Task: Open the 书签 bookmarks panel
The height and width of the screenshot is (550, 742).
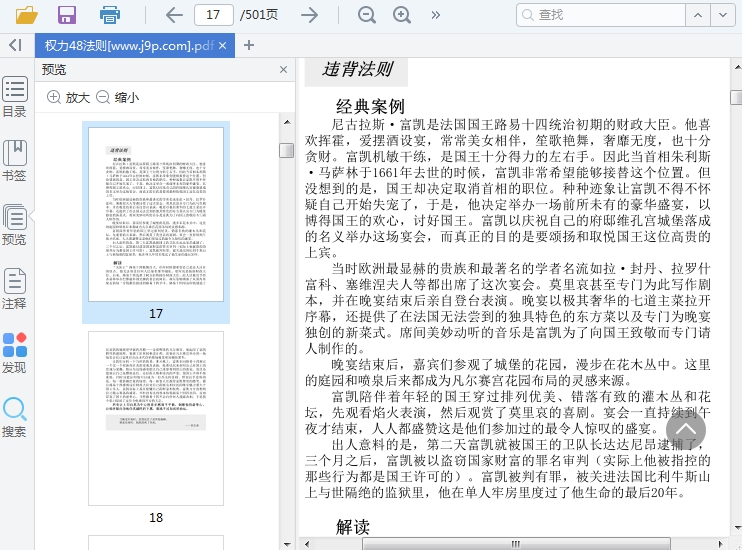Action: click(x=15, y=161)
